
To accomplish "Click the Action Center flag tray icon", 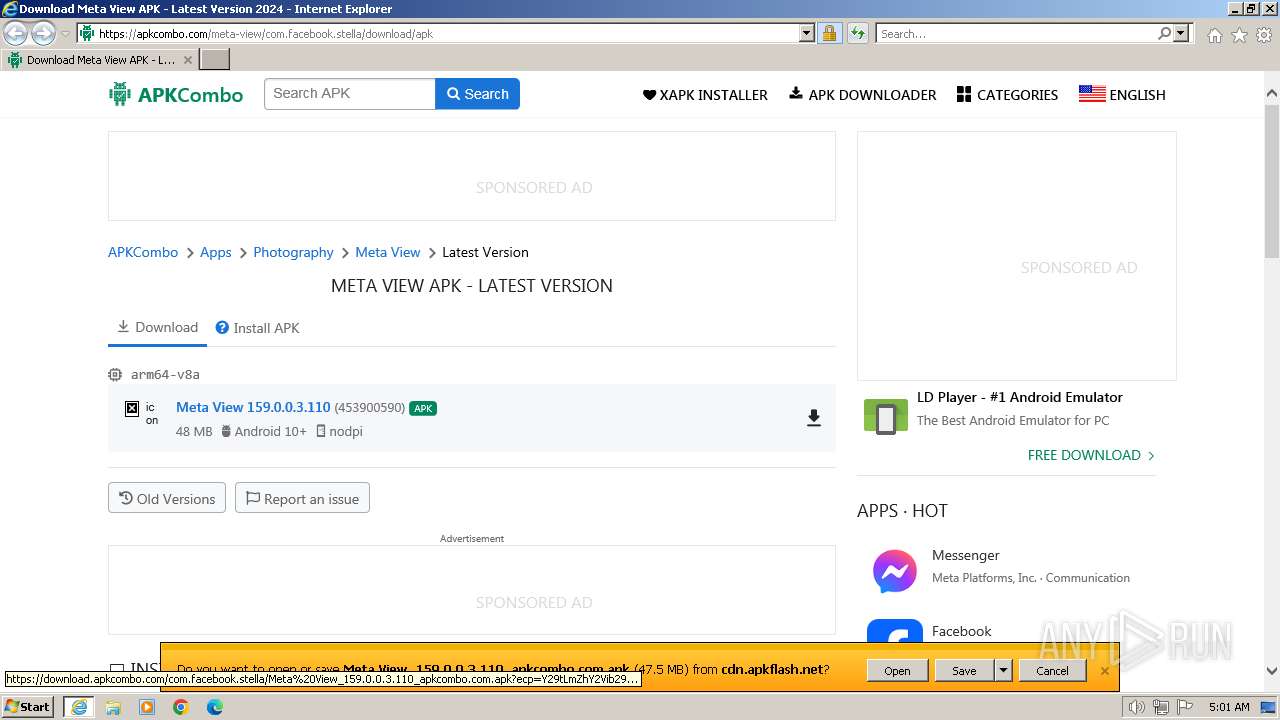I will coord(1184,707).
